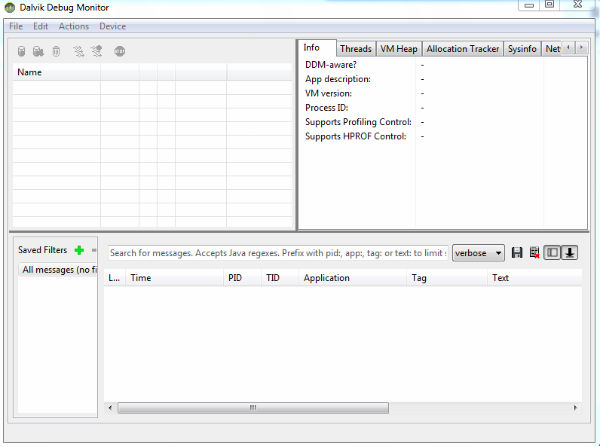
Task: Open the Device menu
Action: click(x=112, y=26)
